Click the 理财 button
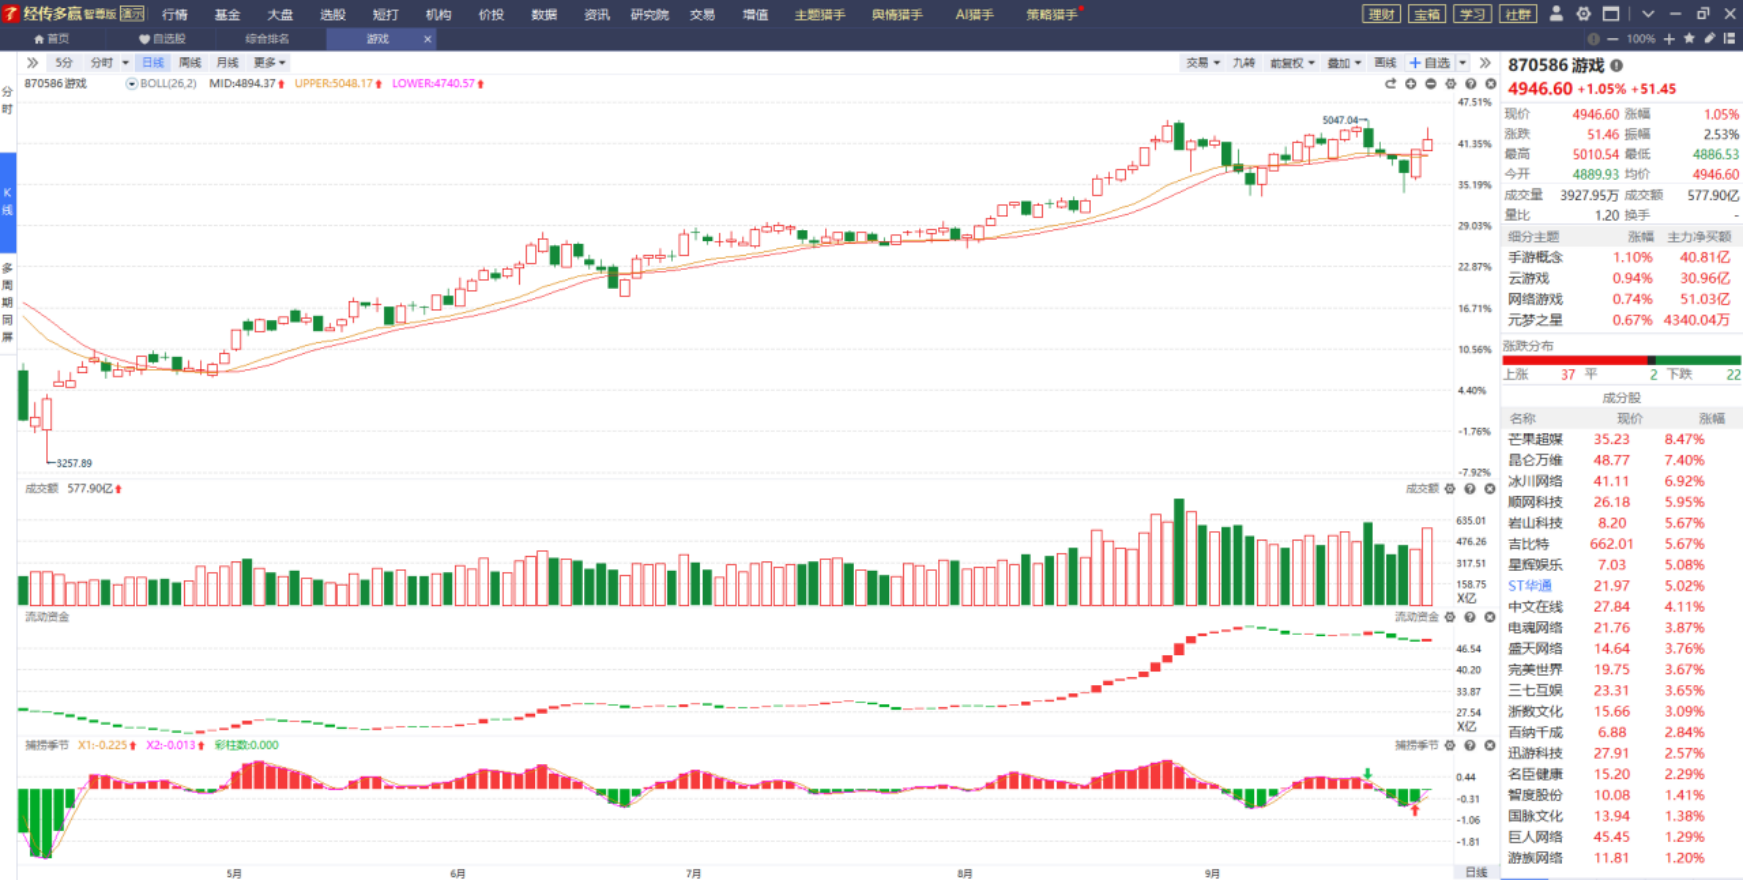1743x880 pixels. pos(1381,14)
